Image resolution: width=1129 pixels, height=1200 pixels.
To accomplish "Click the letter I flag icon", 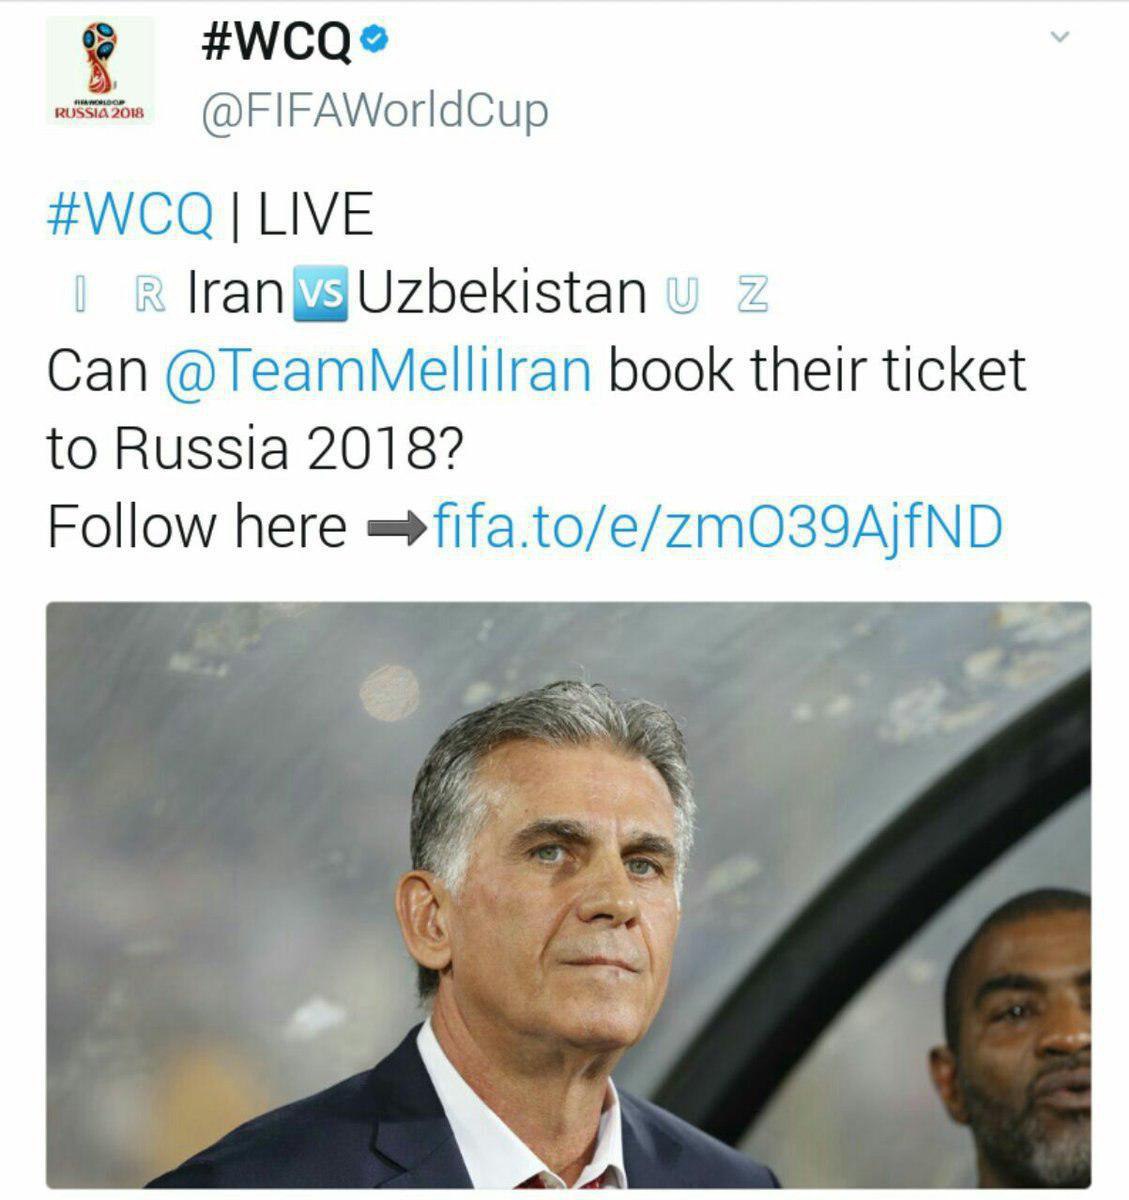I will [85, 294].
